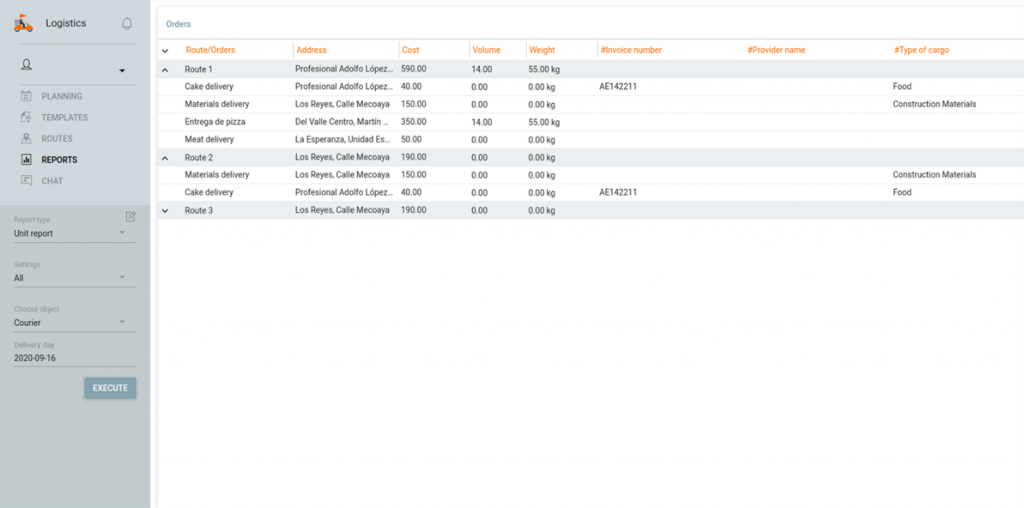Click the Planning calendar icon
Image resolution: width=1024 pixels, height=508 pixels.
26,96
